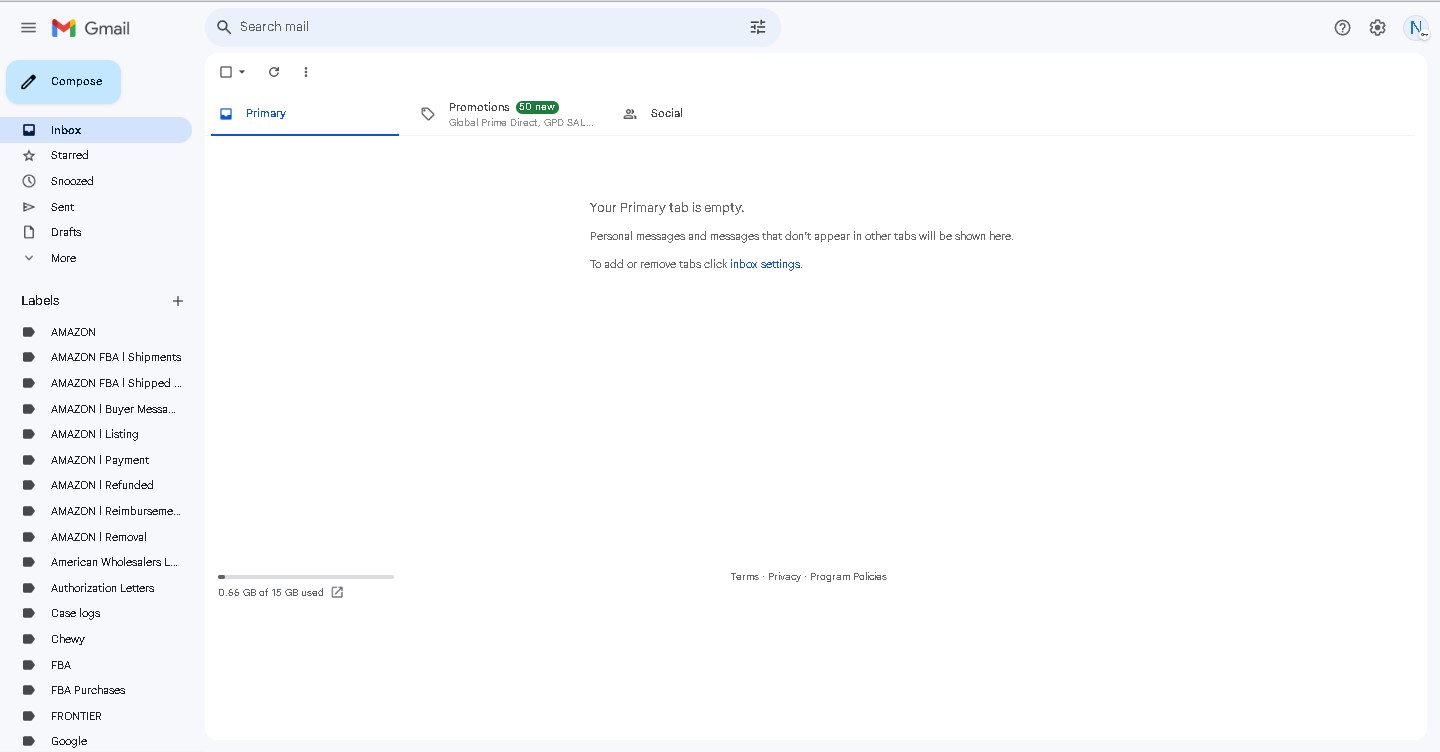1440x752 pixels.
Task: Compose a new email
Action: 64,82
